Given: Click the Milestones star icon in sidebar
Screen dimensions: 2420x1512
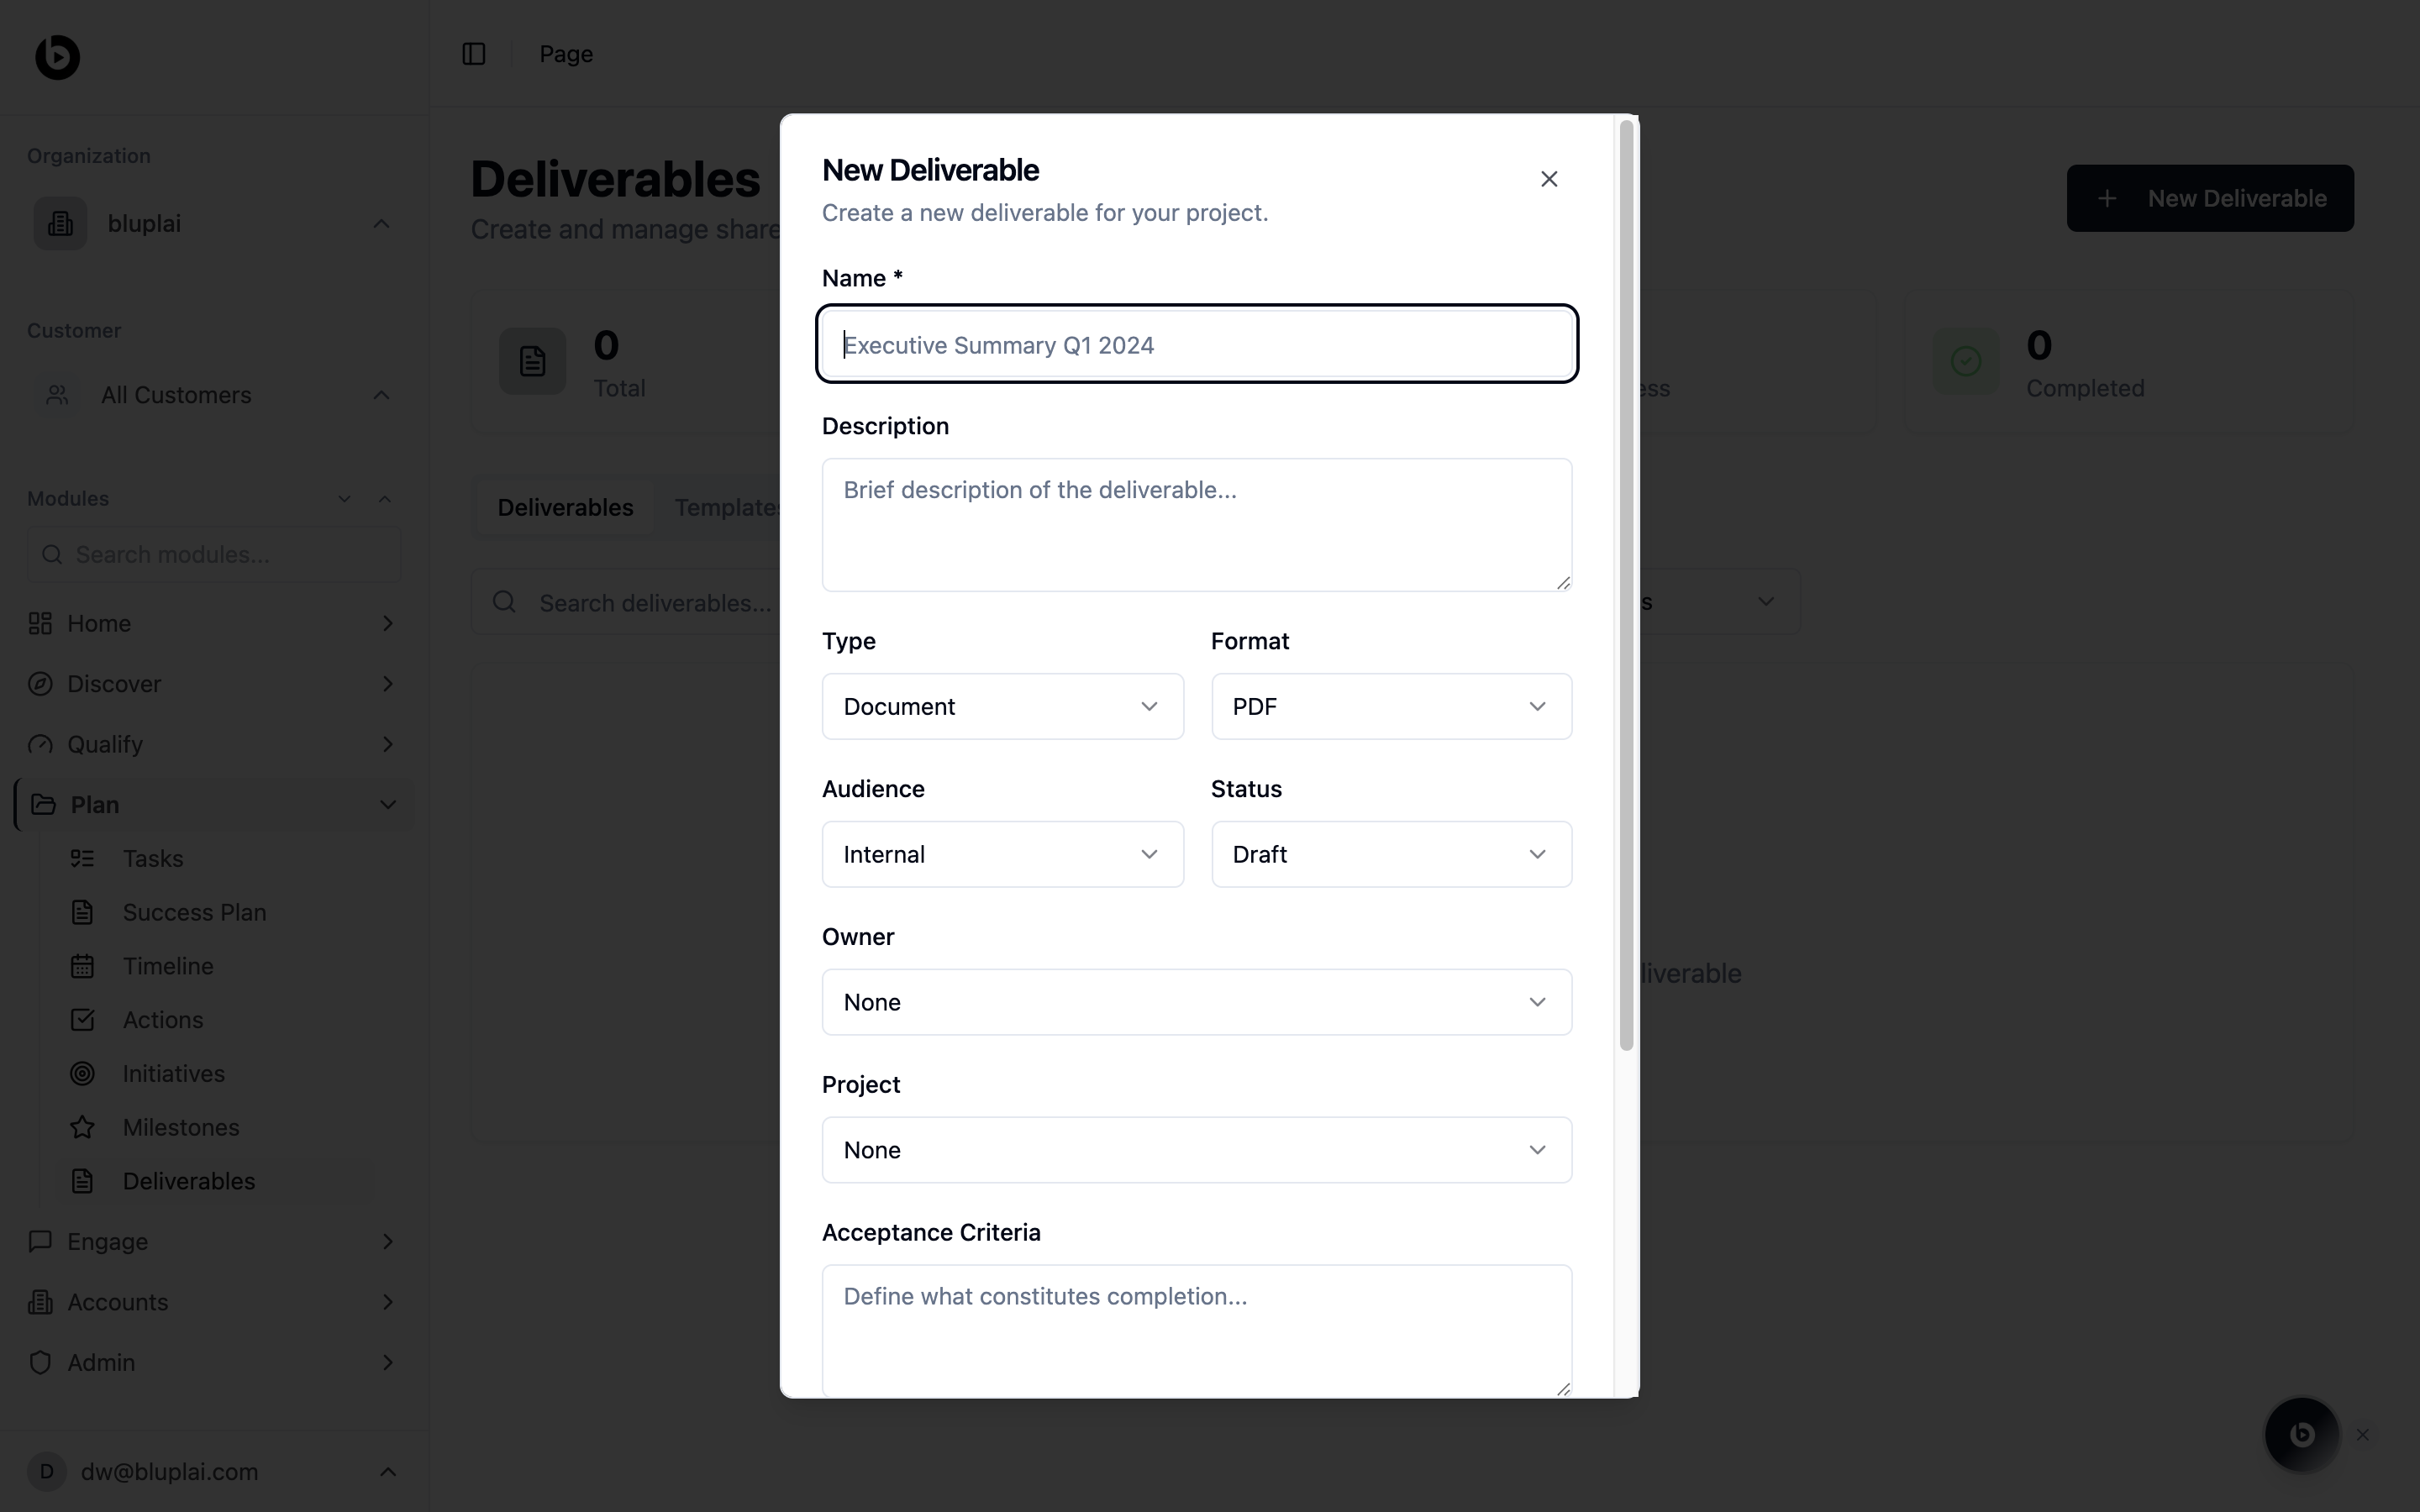Looking at the screenshot, I should 83,1127.
